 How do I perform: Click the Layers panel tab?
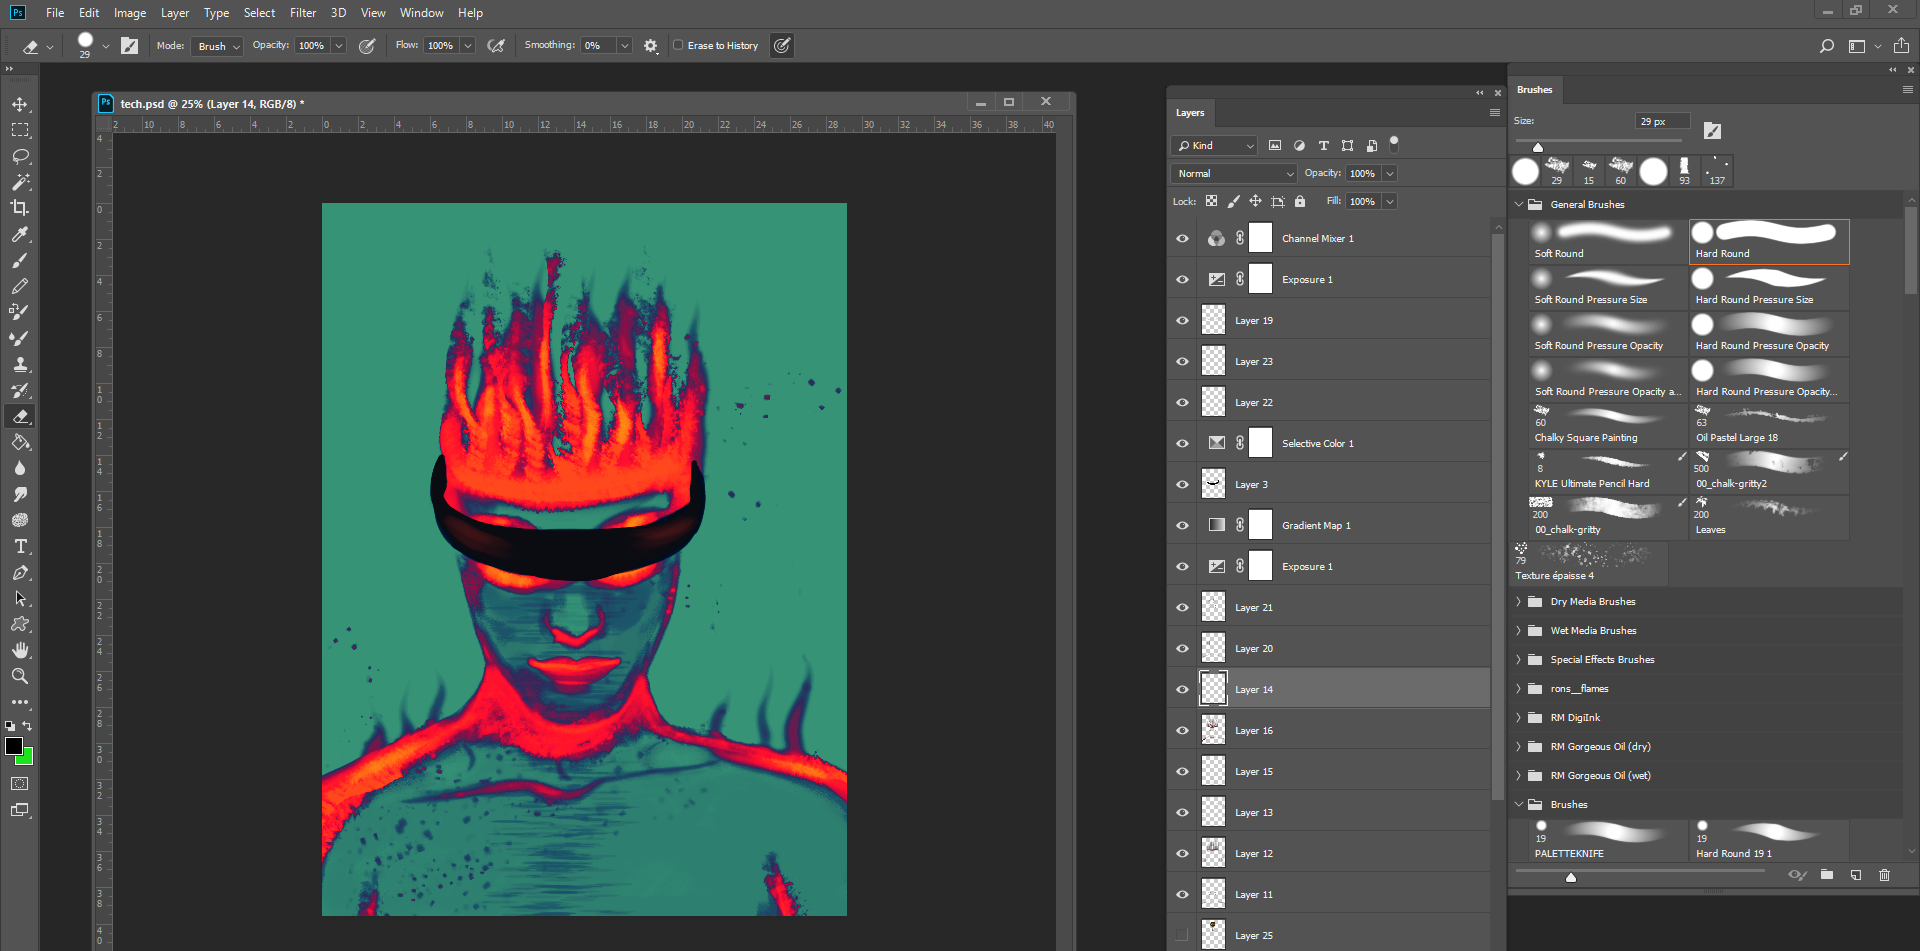pyautogui.click(x=1190, y=113)
